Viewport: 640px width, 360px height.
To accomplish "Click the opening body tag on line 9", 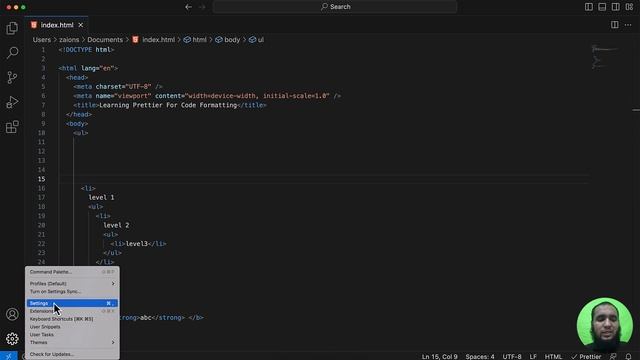I will 77,124.
